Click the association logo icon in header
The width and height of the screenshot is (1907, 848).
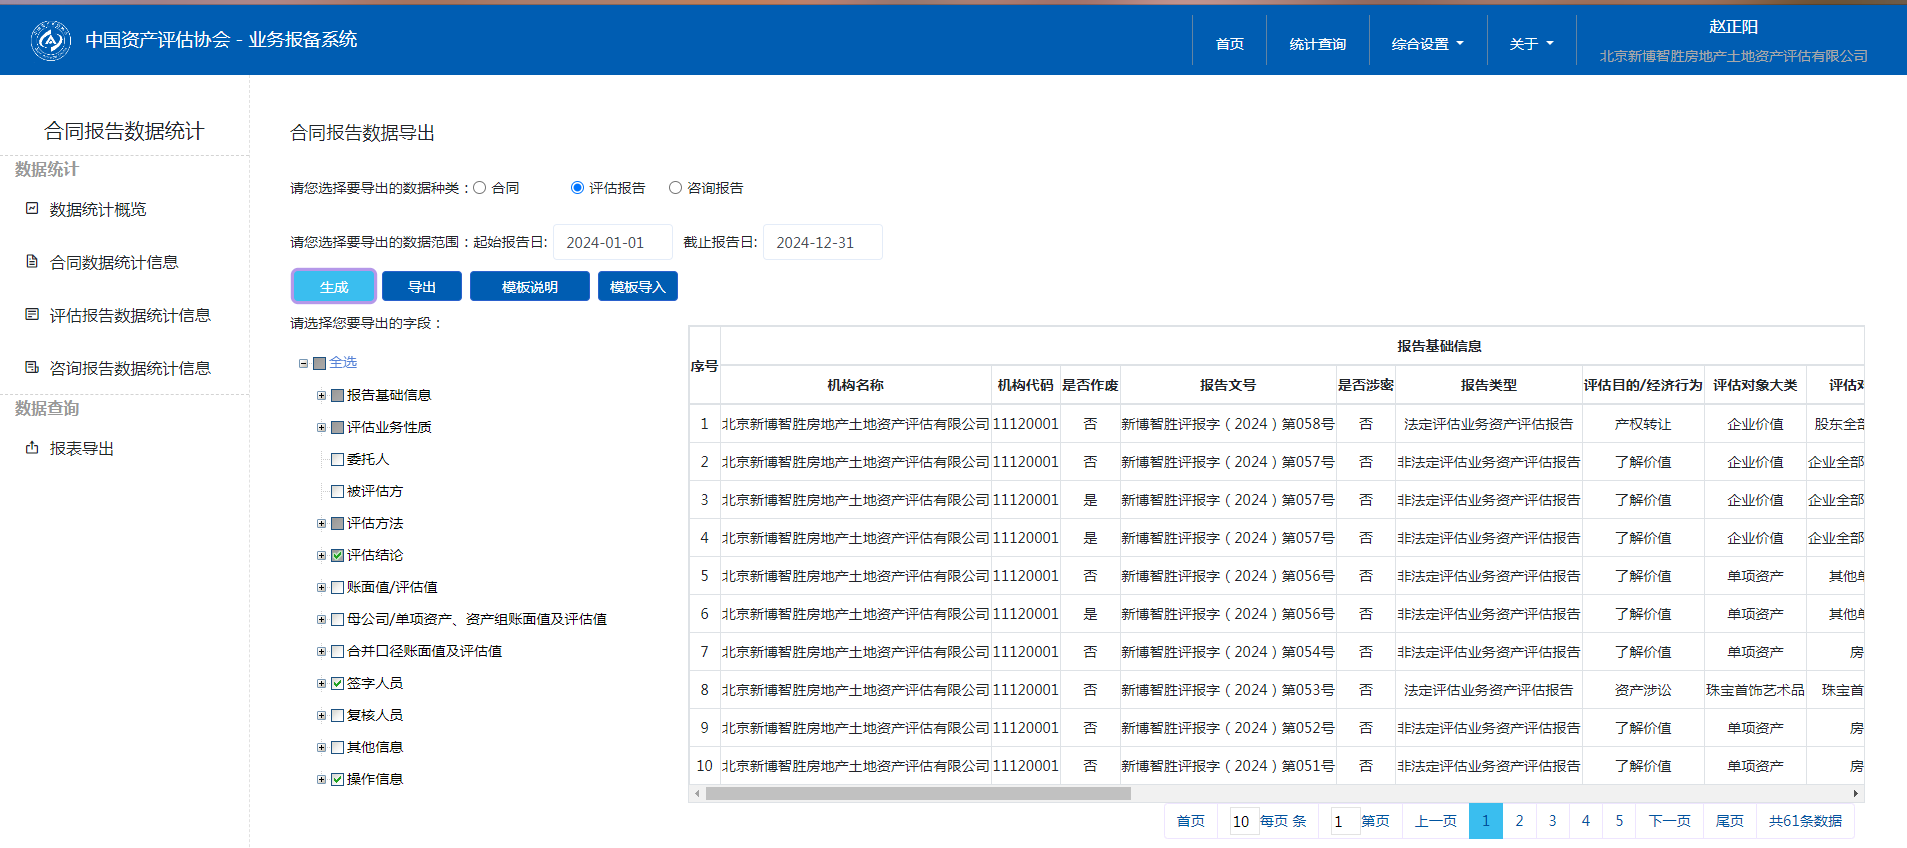tap(50, 41)
